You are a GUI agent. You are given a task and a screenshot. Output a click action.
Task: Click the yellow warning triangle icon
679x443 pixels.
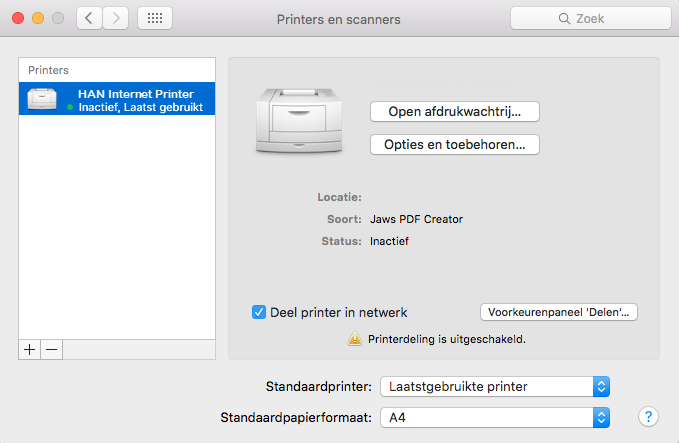pyautogui.click(x=354, y=339)
